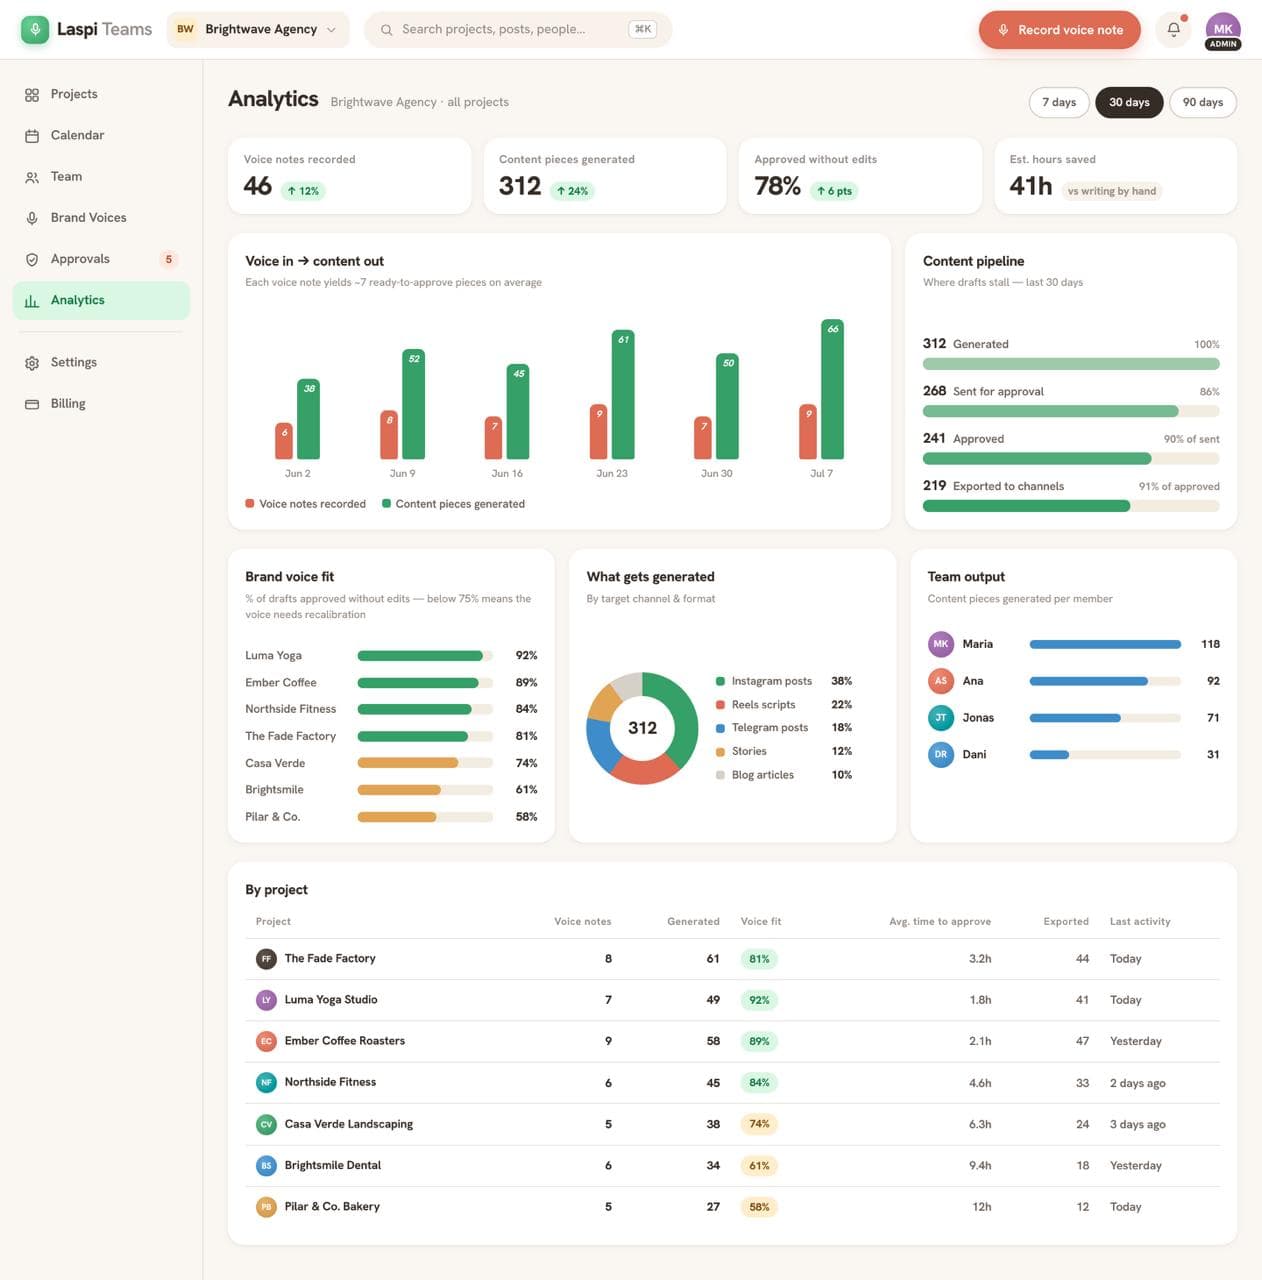Click the Jul 7 green bar showing 66

832,389
